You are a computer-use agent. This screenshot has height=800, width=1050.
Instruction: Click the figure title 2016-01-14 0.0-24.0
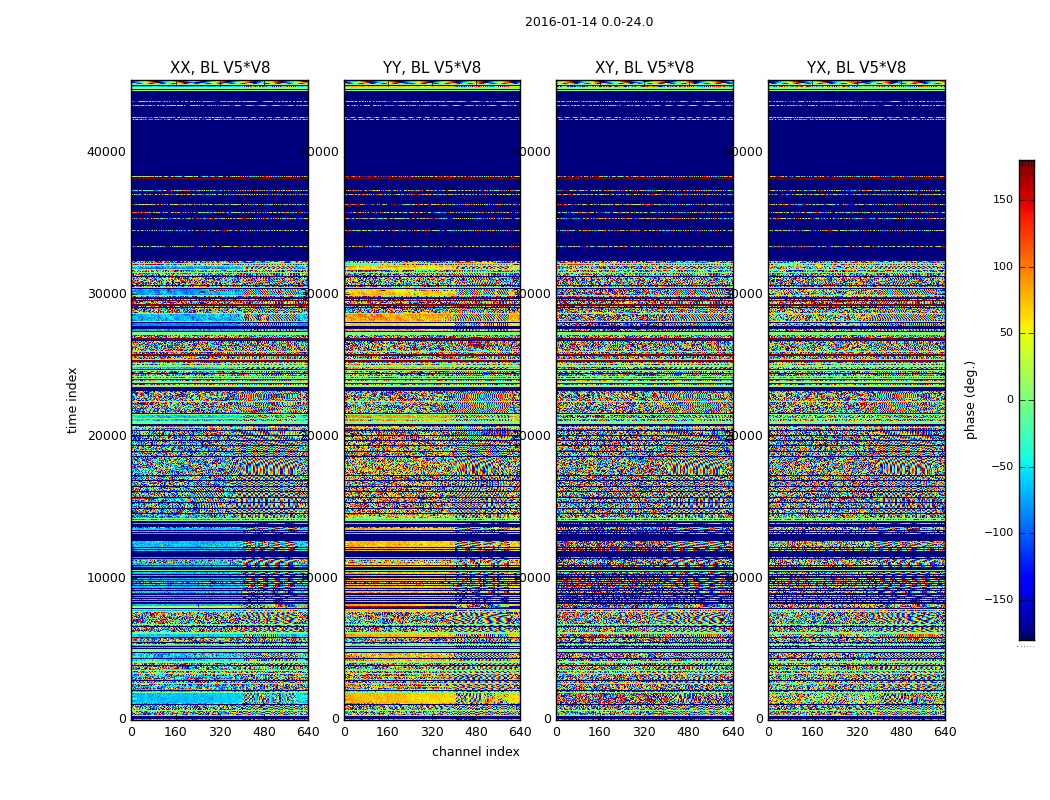click(589, 22)
